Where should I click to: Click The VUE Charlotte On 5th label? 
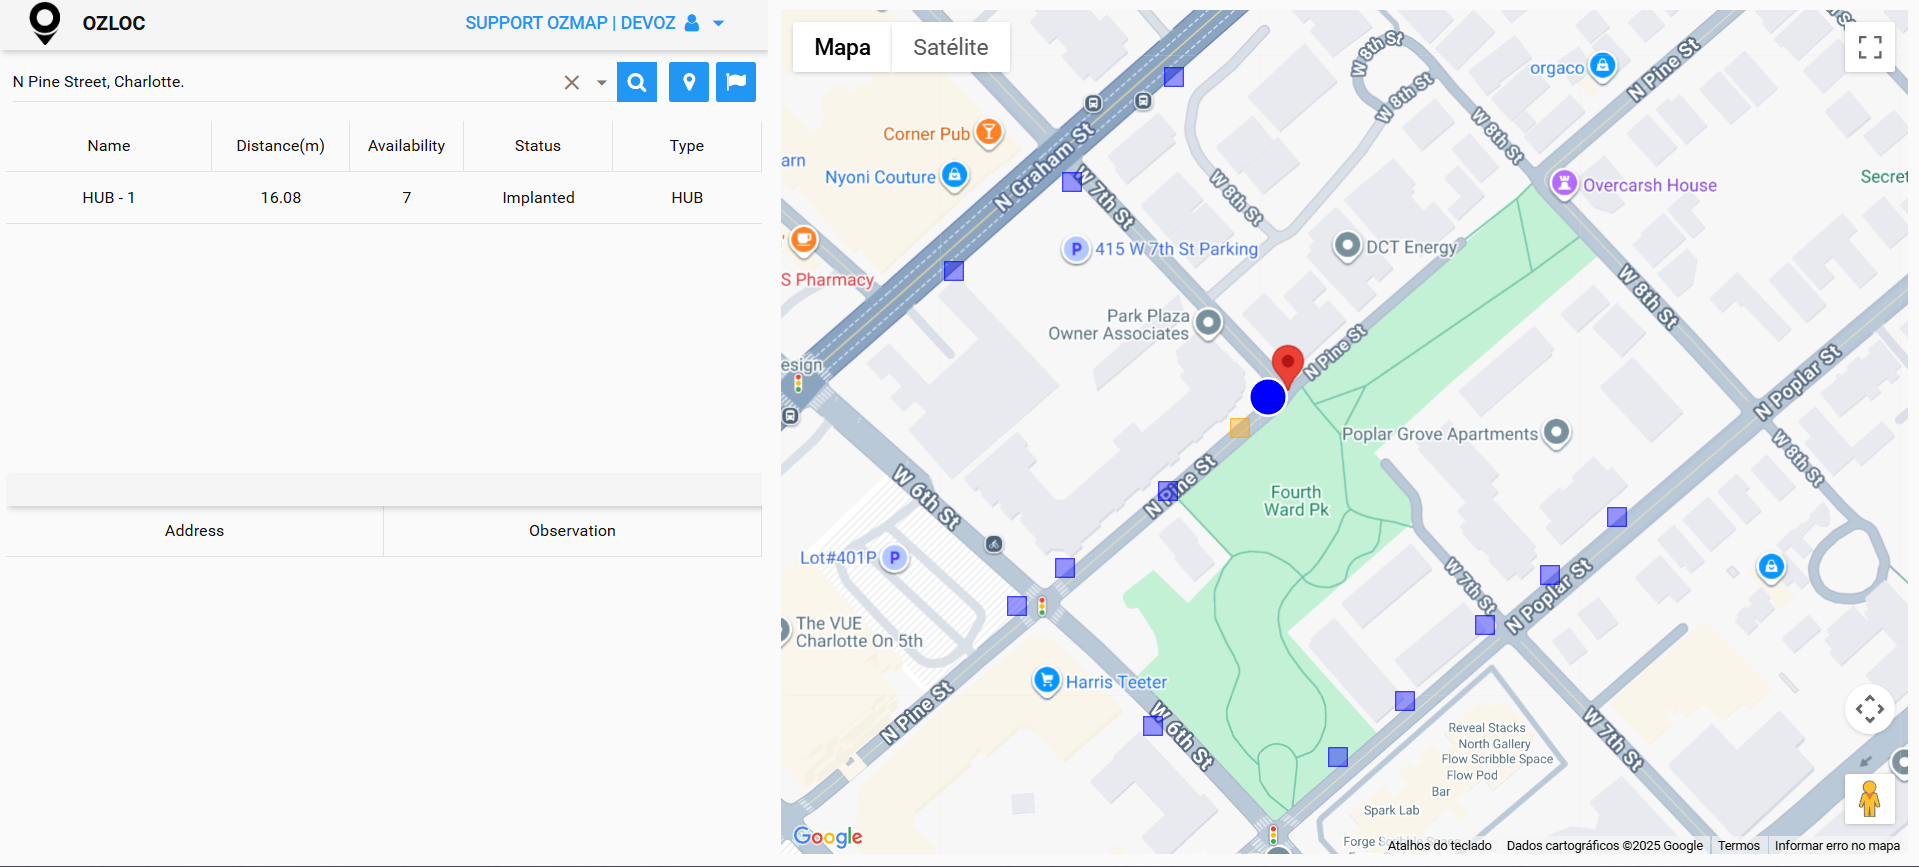point(859,632)
